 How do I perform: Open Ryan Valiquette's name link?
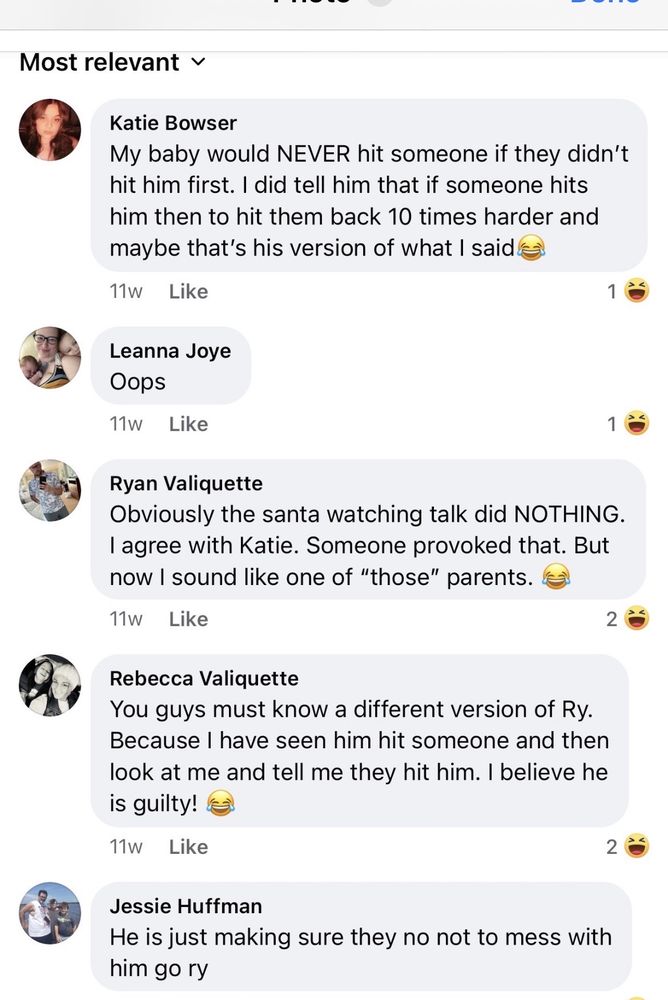coord(186,483)
